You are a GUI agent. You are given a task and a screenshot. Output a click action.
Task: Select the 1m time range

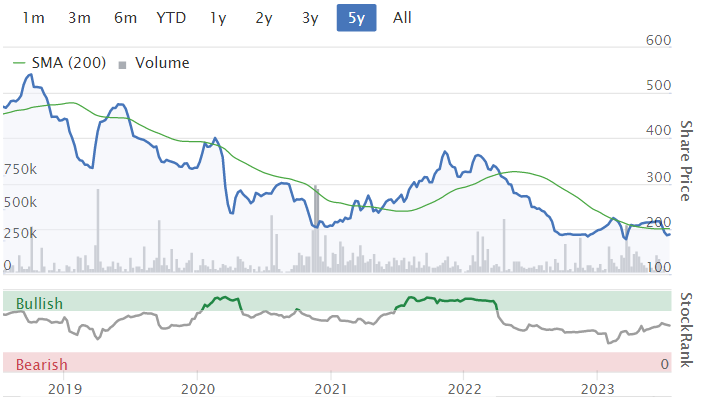point(34,18)
